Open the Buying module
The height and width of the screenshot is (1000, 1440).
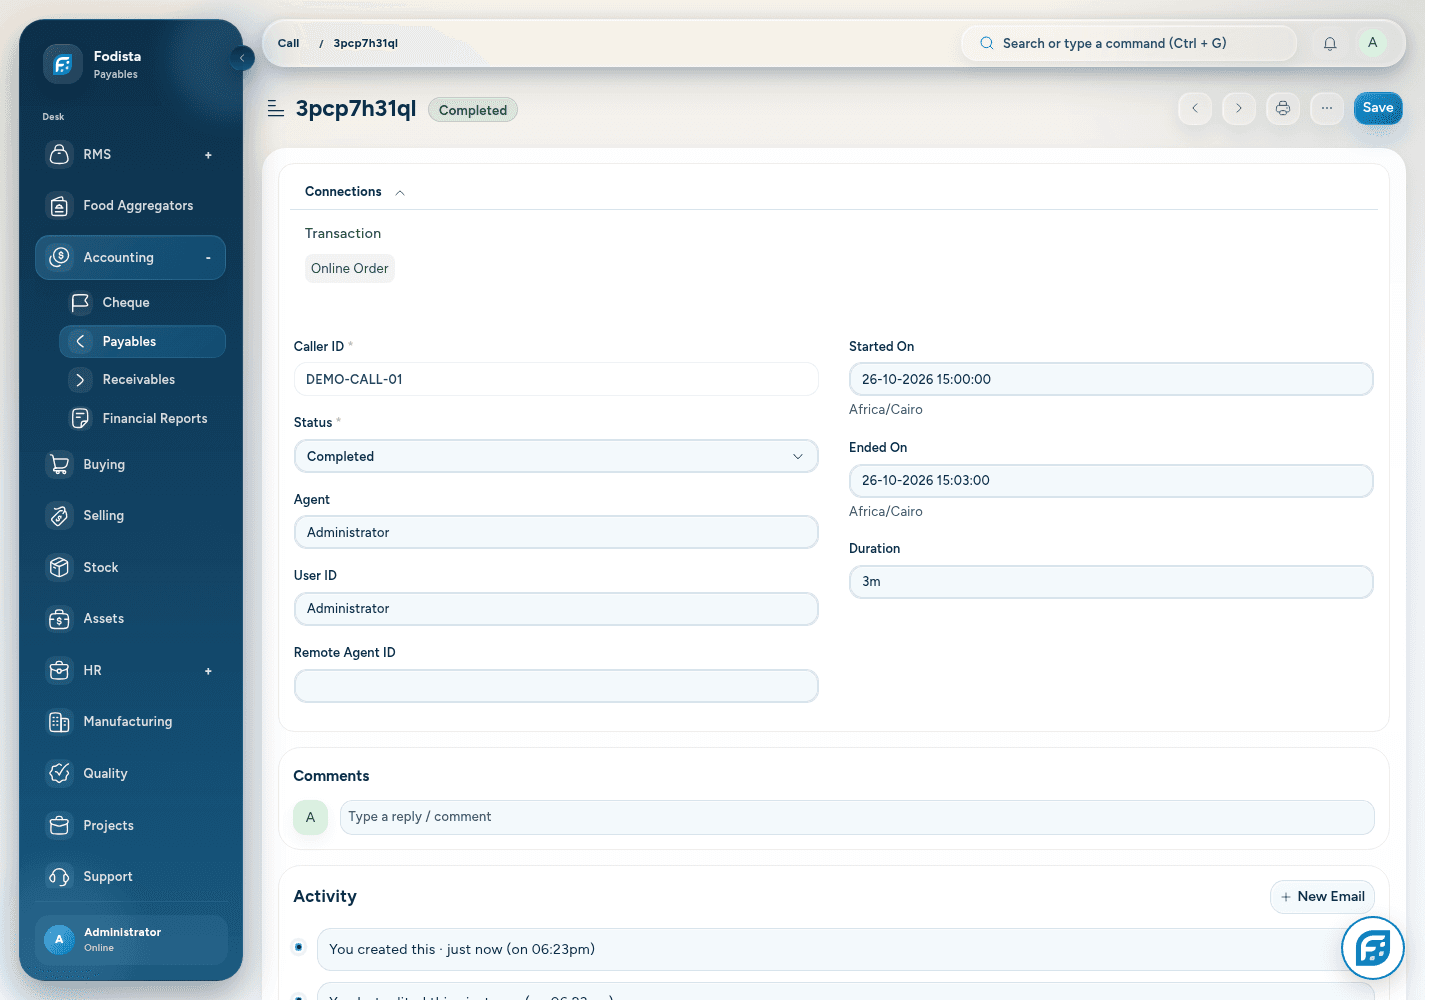pyautogui.click(x=130, y=464)
